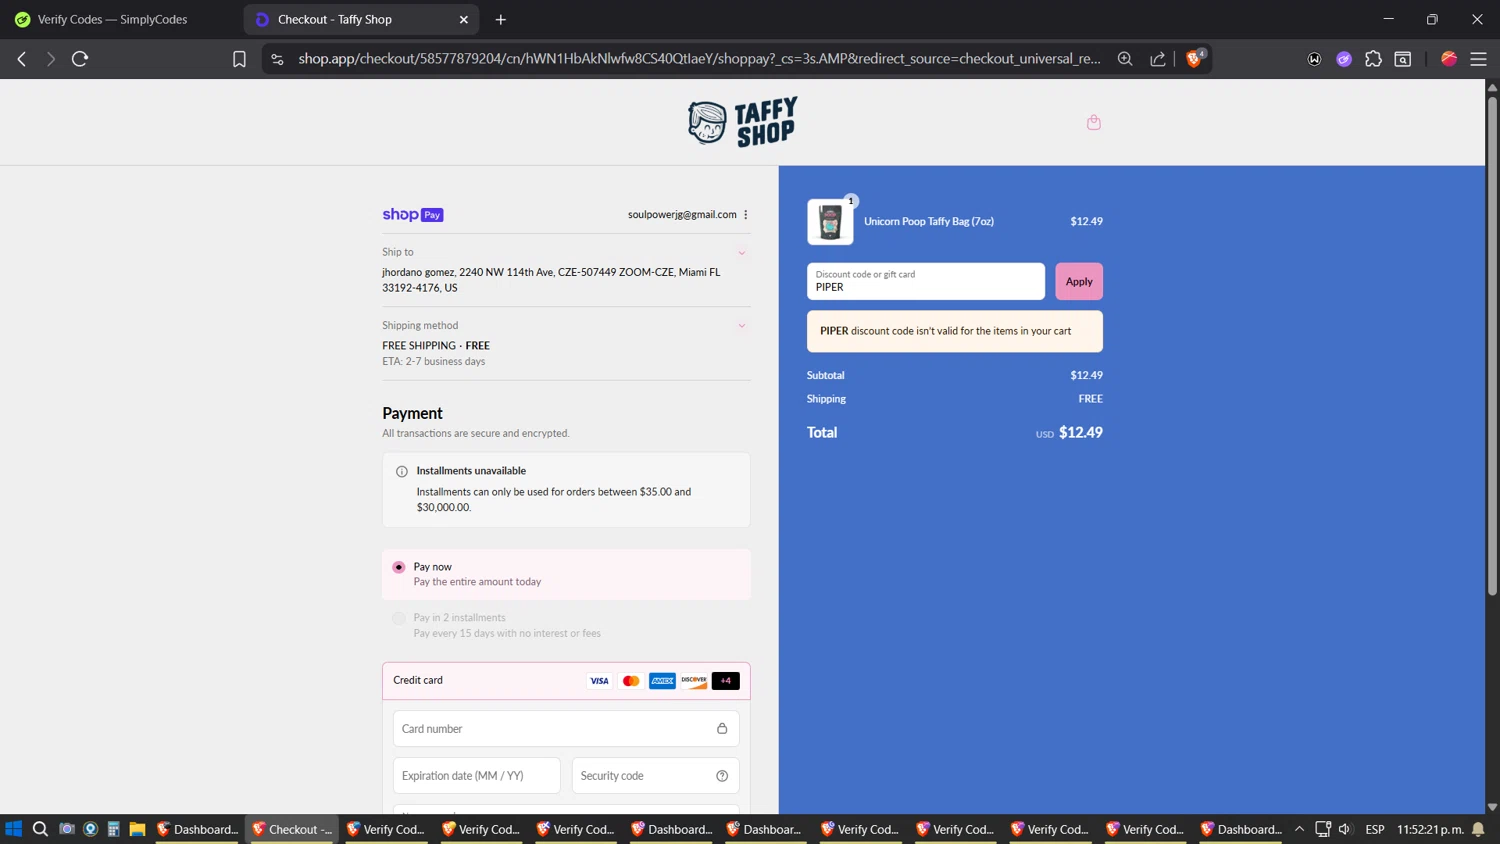
Task: Click the vertical scrollbar thumb
Action: pyautogui.click(x=1492, y=345)
